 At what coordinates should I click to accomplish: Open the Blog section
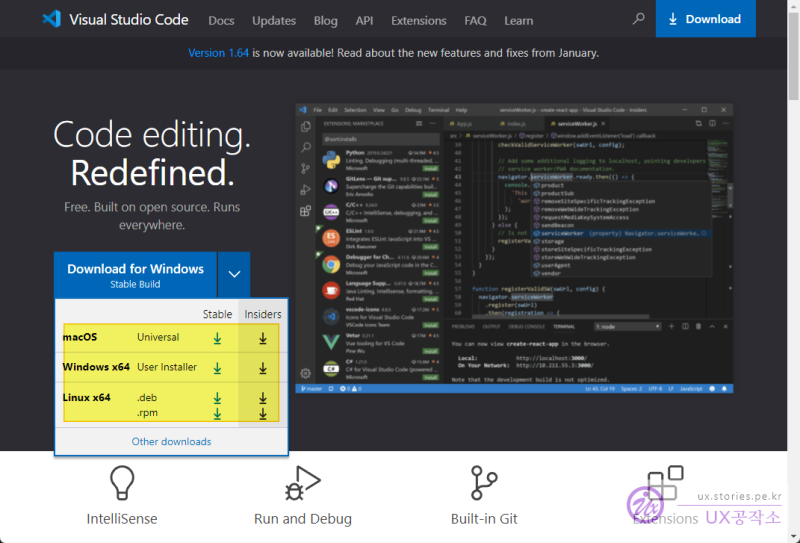click(x=326, y=21)
